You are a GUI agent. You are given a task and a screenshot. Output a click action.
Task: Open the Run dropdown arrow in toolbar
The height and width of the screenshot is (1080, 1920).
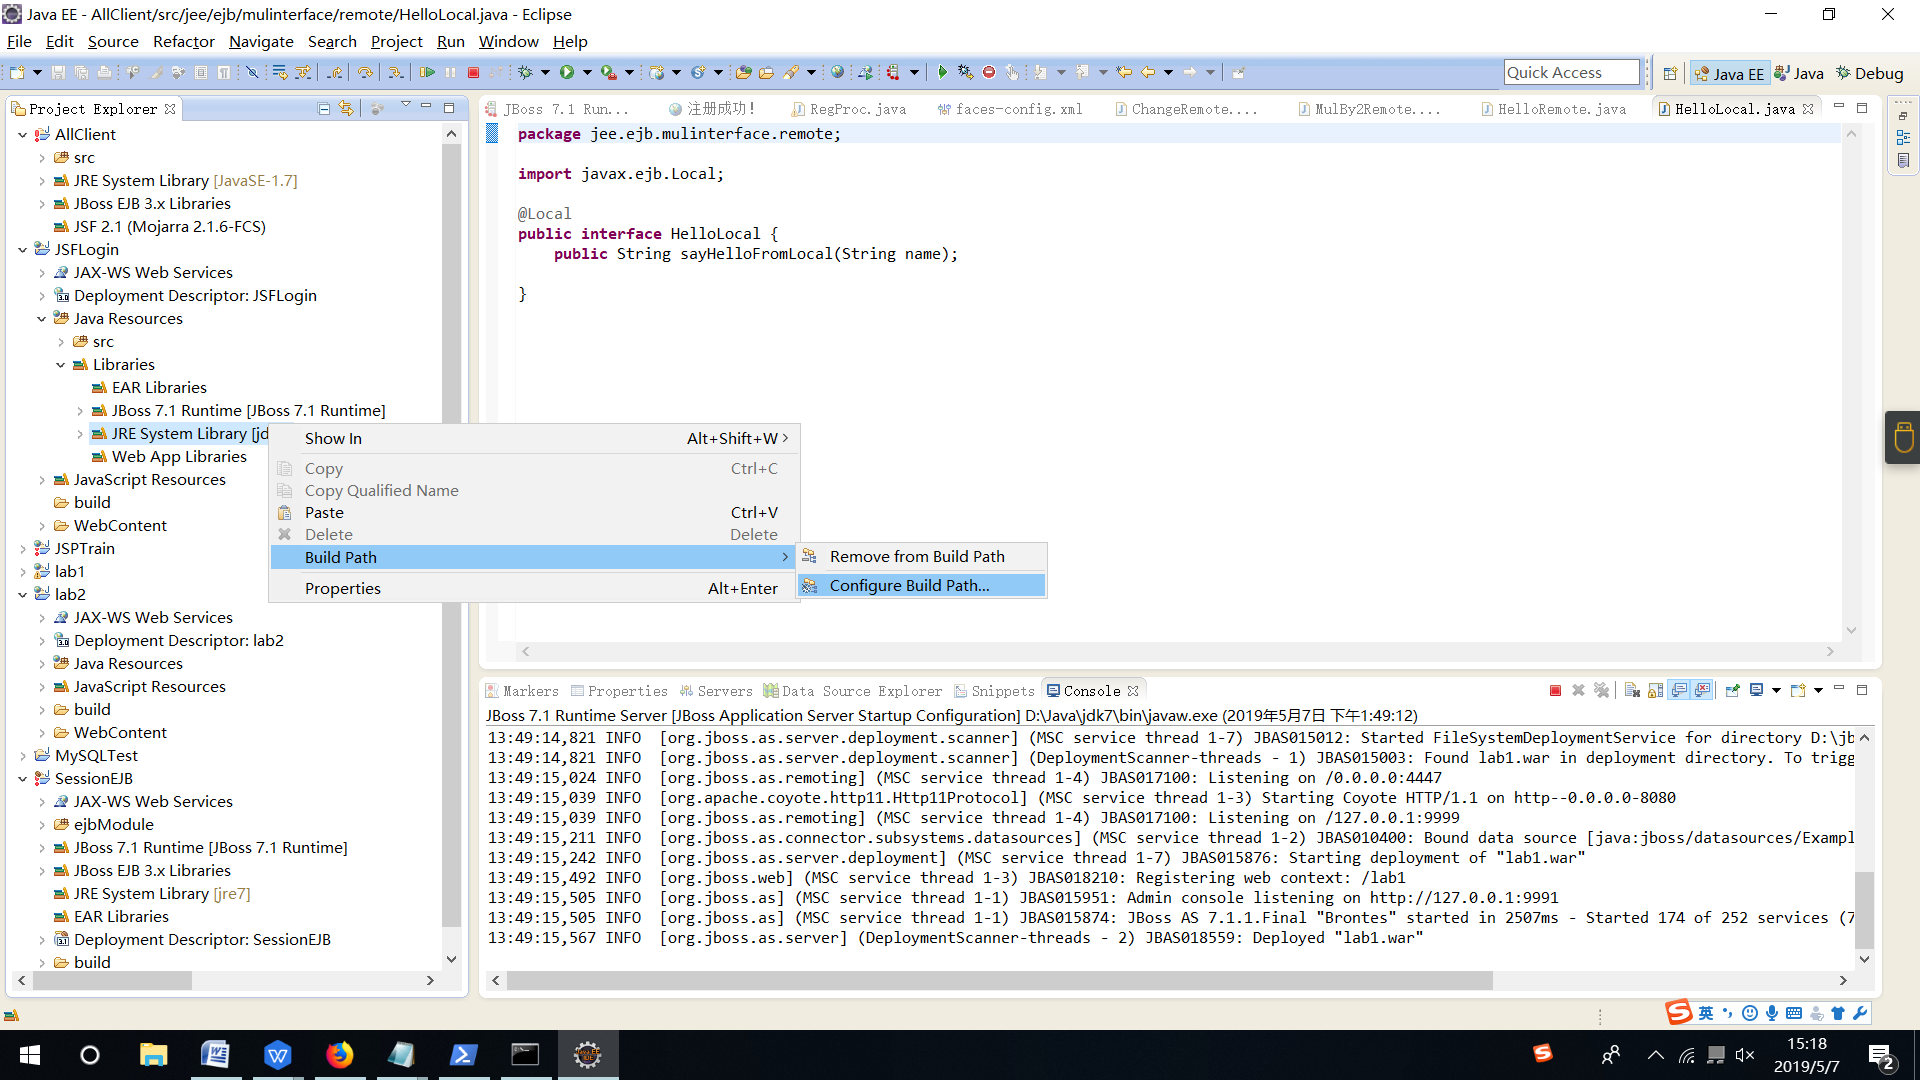pos(587,72)
